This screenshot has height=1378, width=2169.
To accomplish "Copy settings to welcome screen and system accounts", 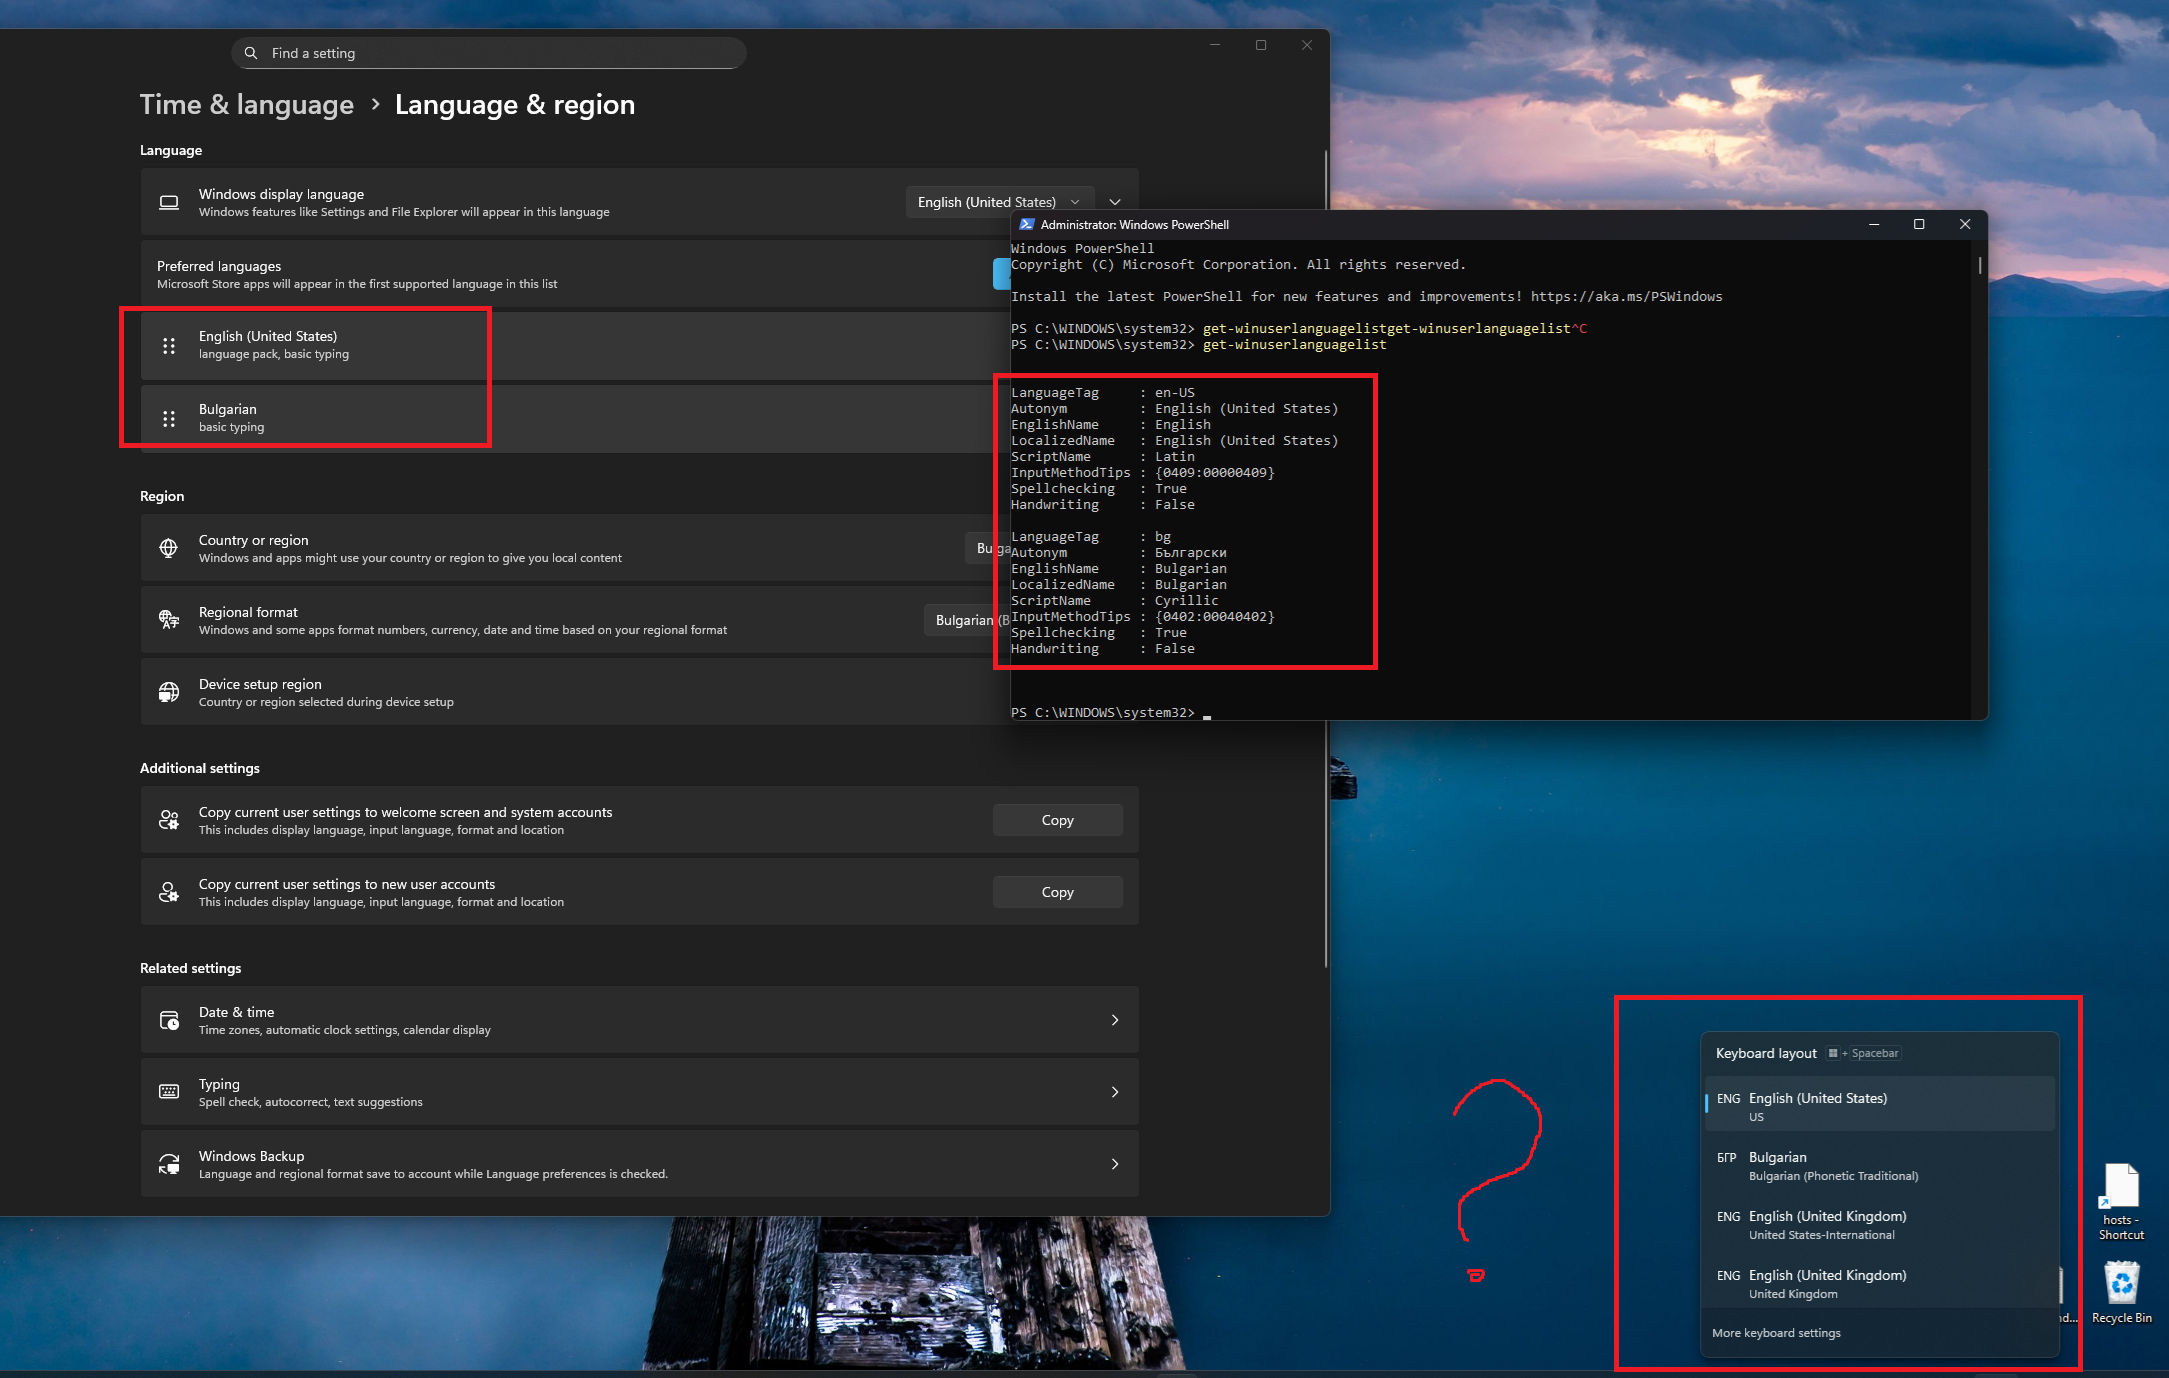I will point(1057,820).
